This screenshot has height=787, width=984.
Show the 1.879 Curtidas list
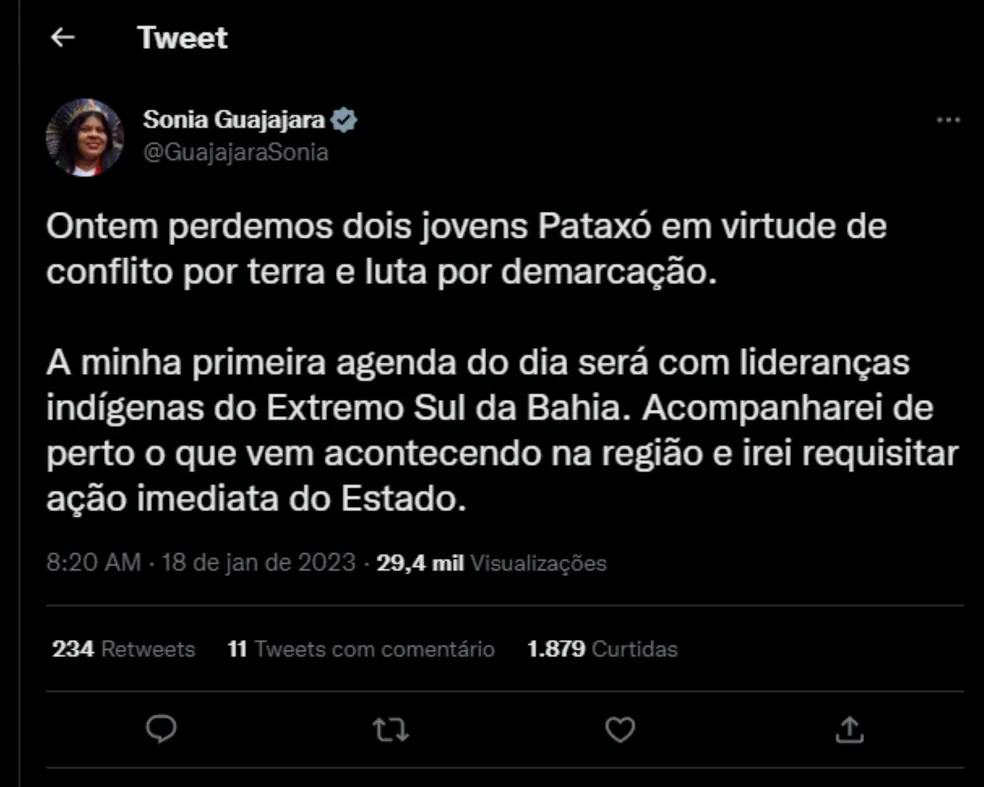tap(602, 649)
